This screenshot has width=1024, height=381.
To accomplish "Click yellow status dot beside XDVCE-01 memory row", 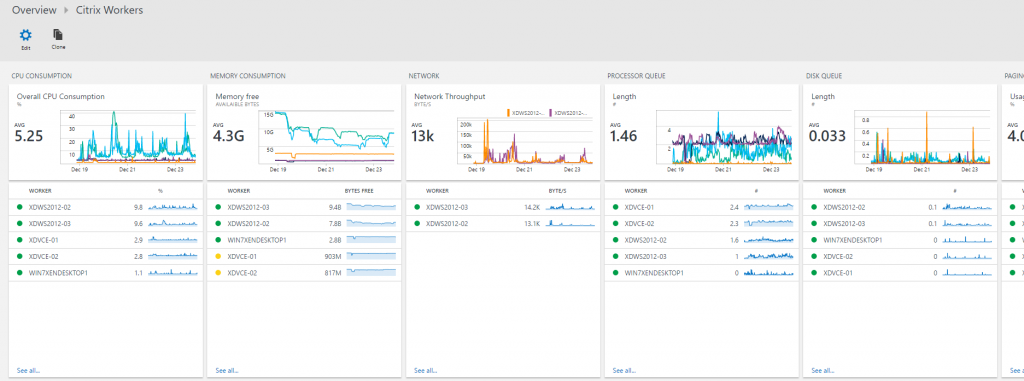I will pyautogui.click(x=218, y=256).
